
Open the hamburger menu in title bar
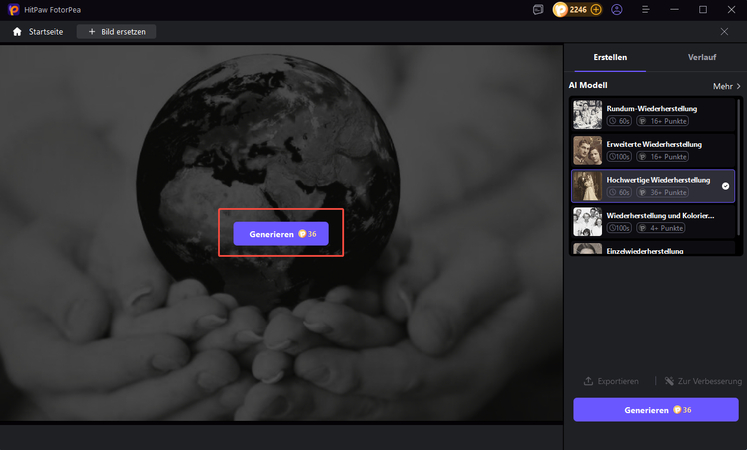[x=646, y=10]
